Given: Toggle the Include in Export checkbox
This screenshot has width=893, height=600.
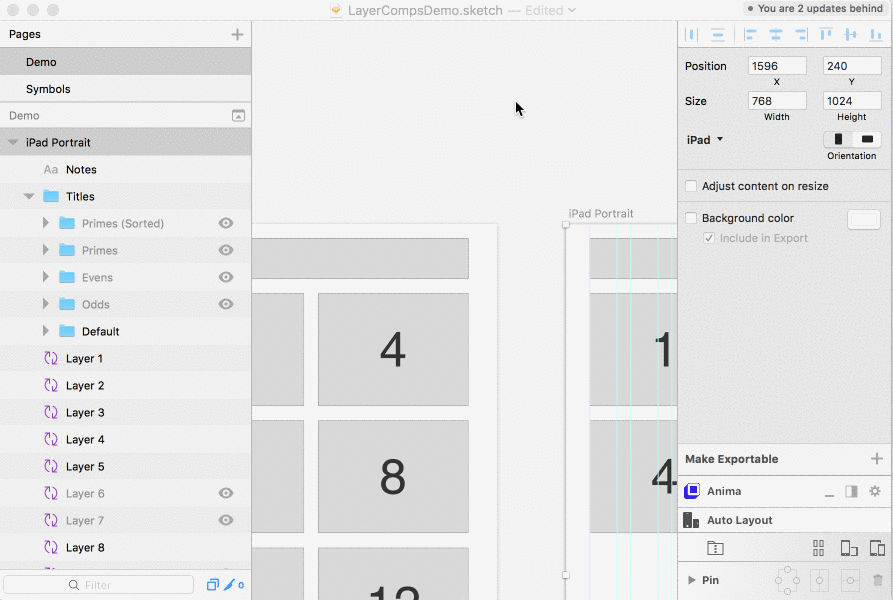Looking at the screenshot, I should 709,238.
